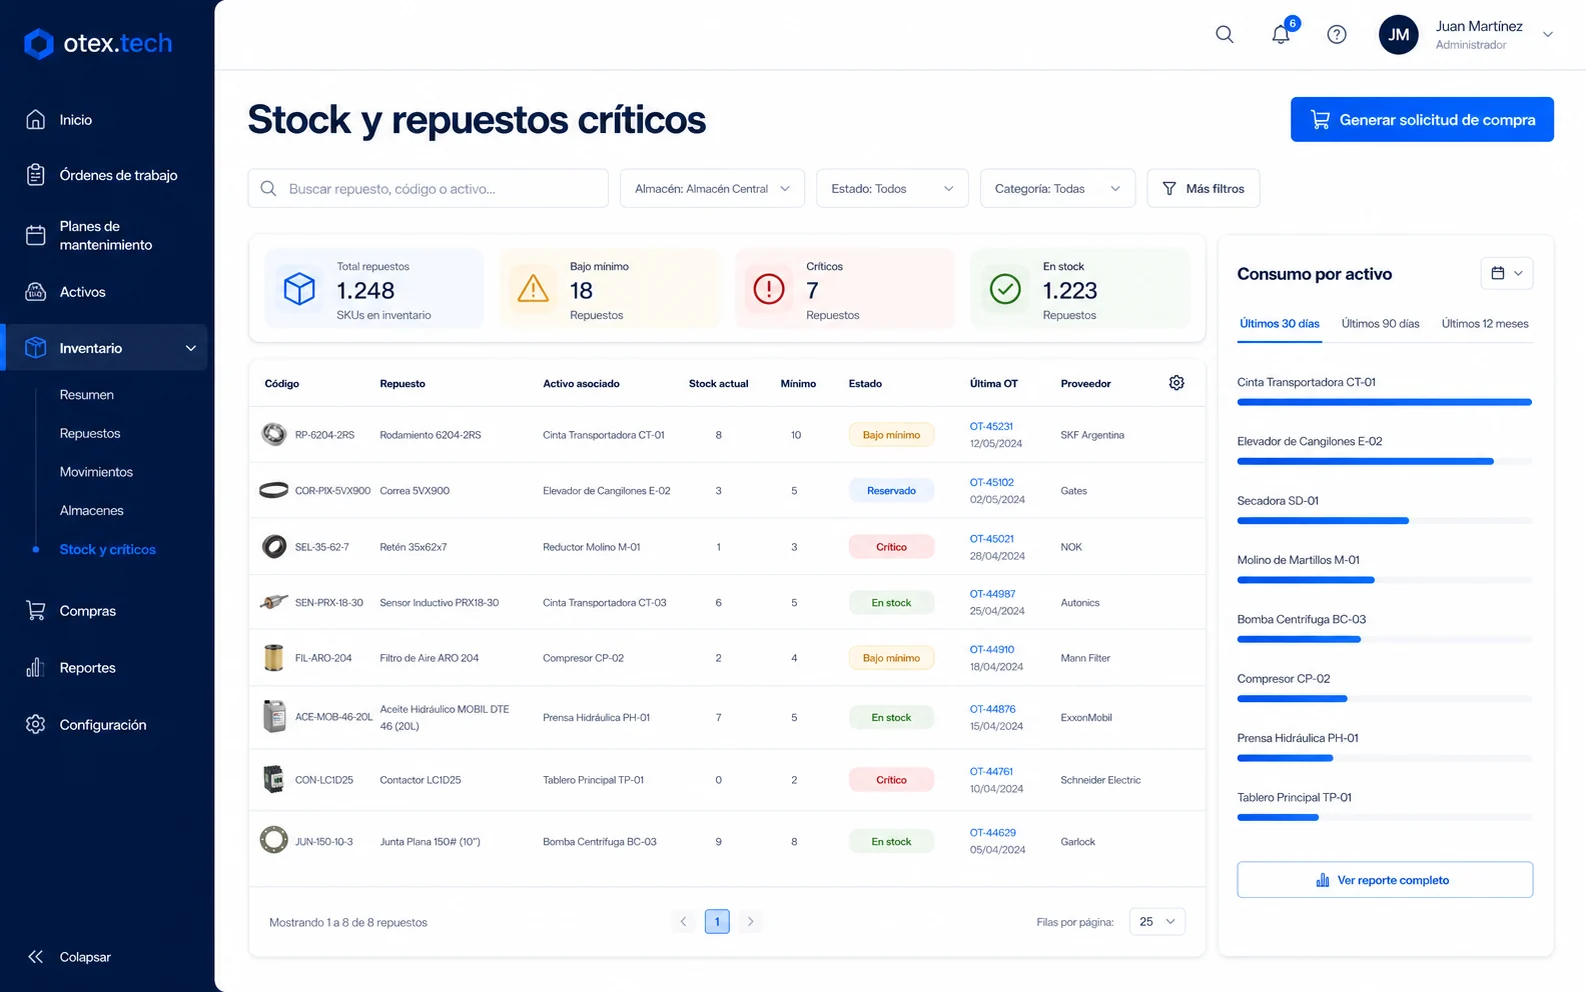Screen dimensions: 1586x992
Task: Switch to Últimos 12 meses tab
Action: [1485, 324]
